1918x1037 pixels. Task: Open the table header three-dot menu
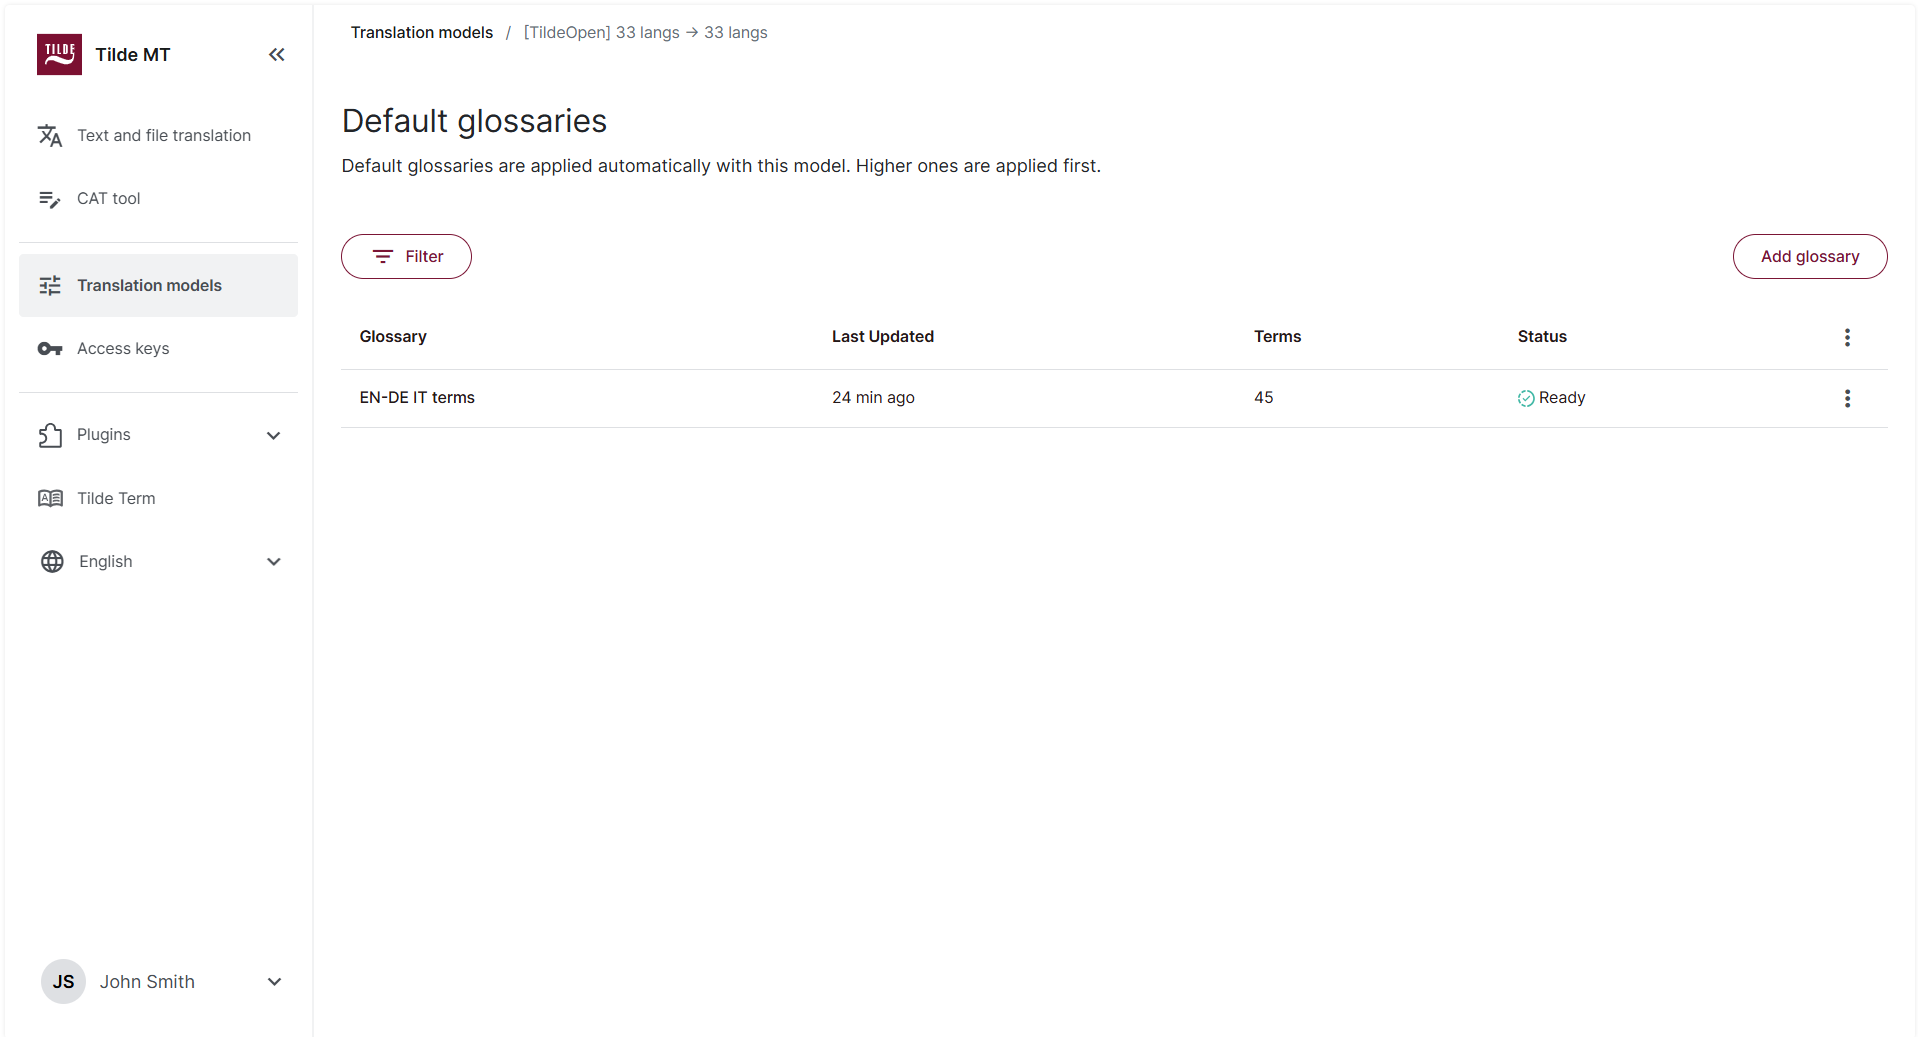(1846, 337)
